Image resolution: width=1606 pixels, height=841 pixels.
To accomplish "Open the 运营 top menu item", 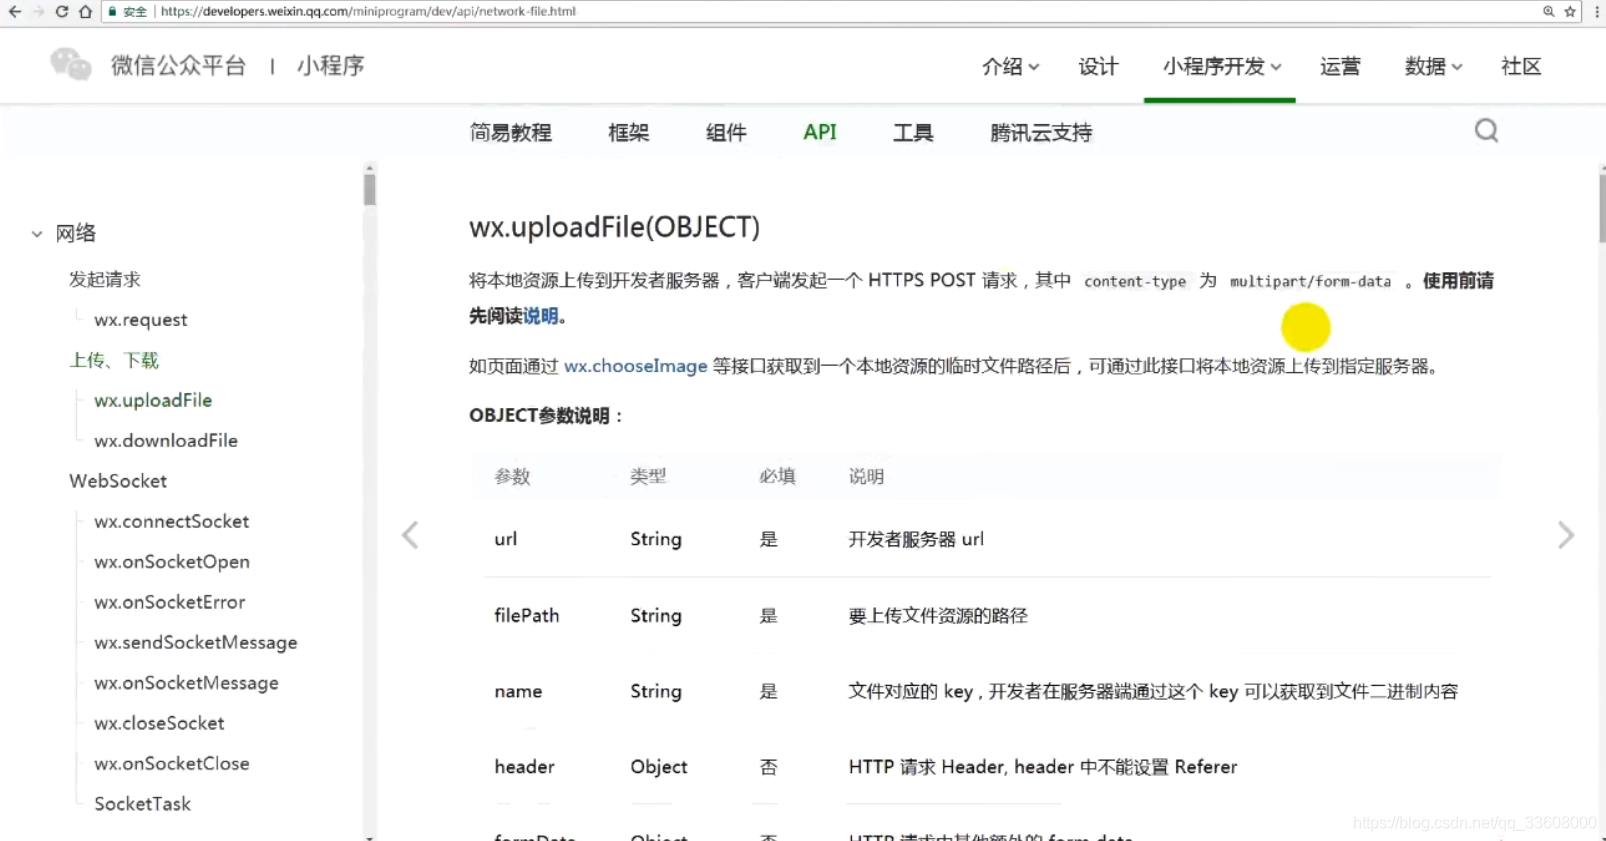I will point(1340,67).
